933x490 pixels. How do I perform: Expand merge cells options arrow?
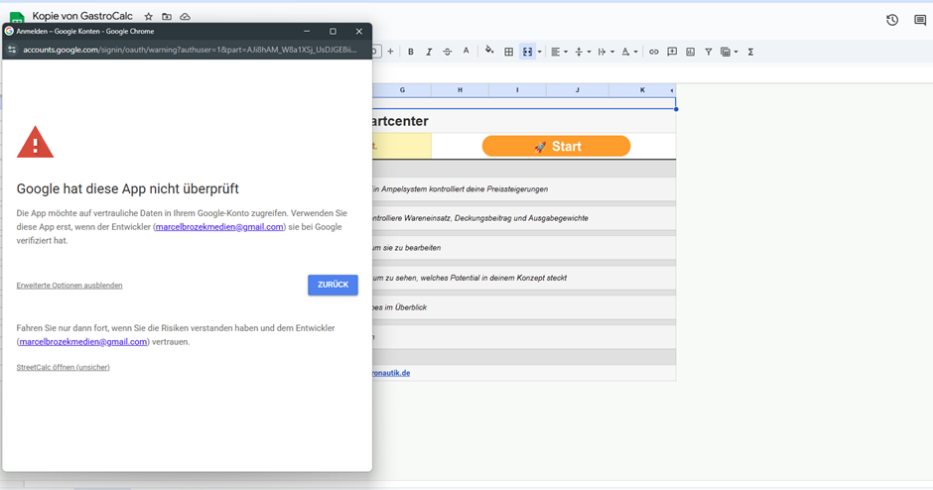click(x=540, y=52)
